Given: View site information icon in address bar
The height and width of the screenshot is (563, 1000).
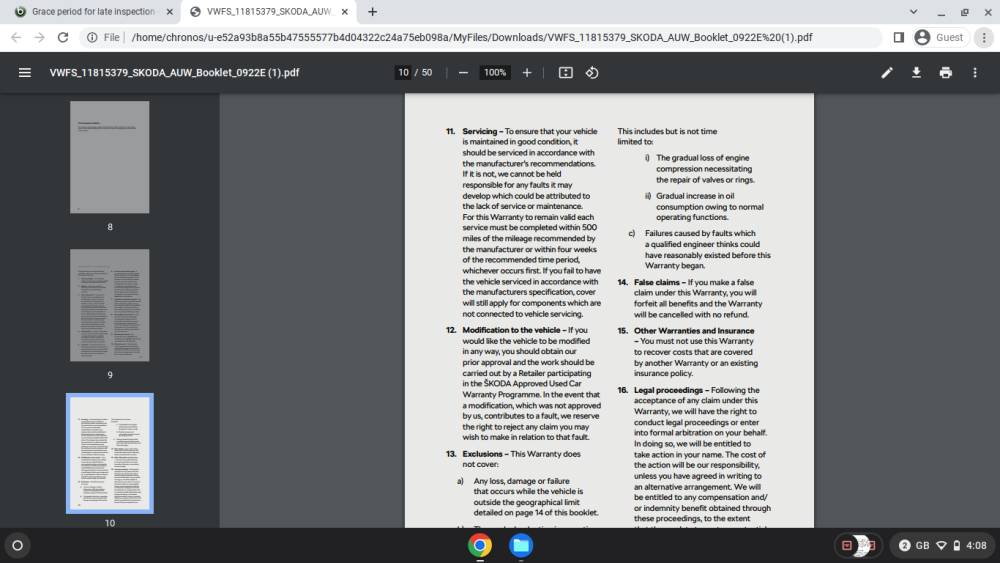Looking at the screenshot, I should pos(92,38).
